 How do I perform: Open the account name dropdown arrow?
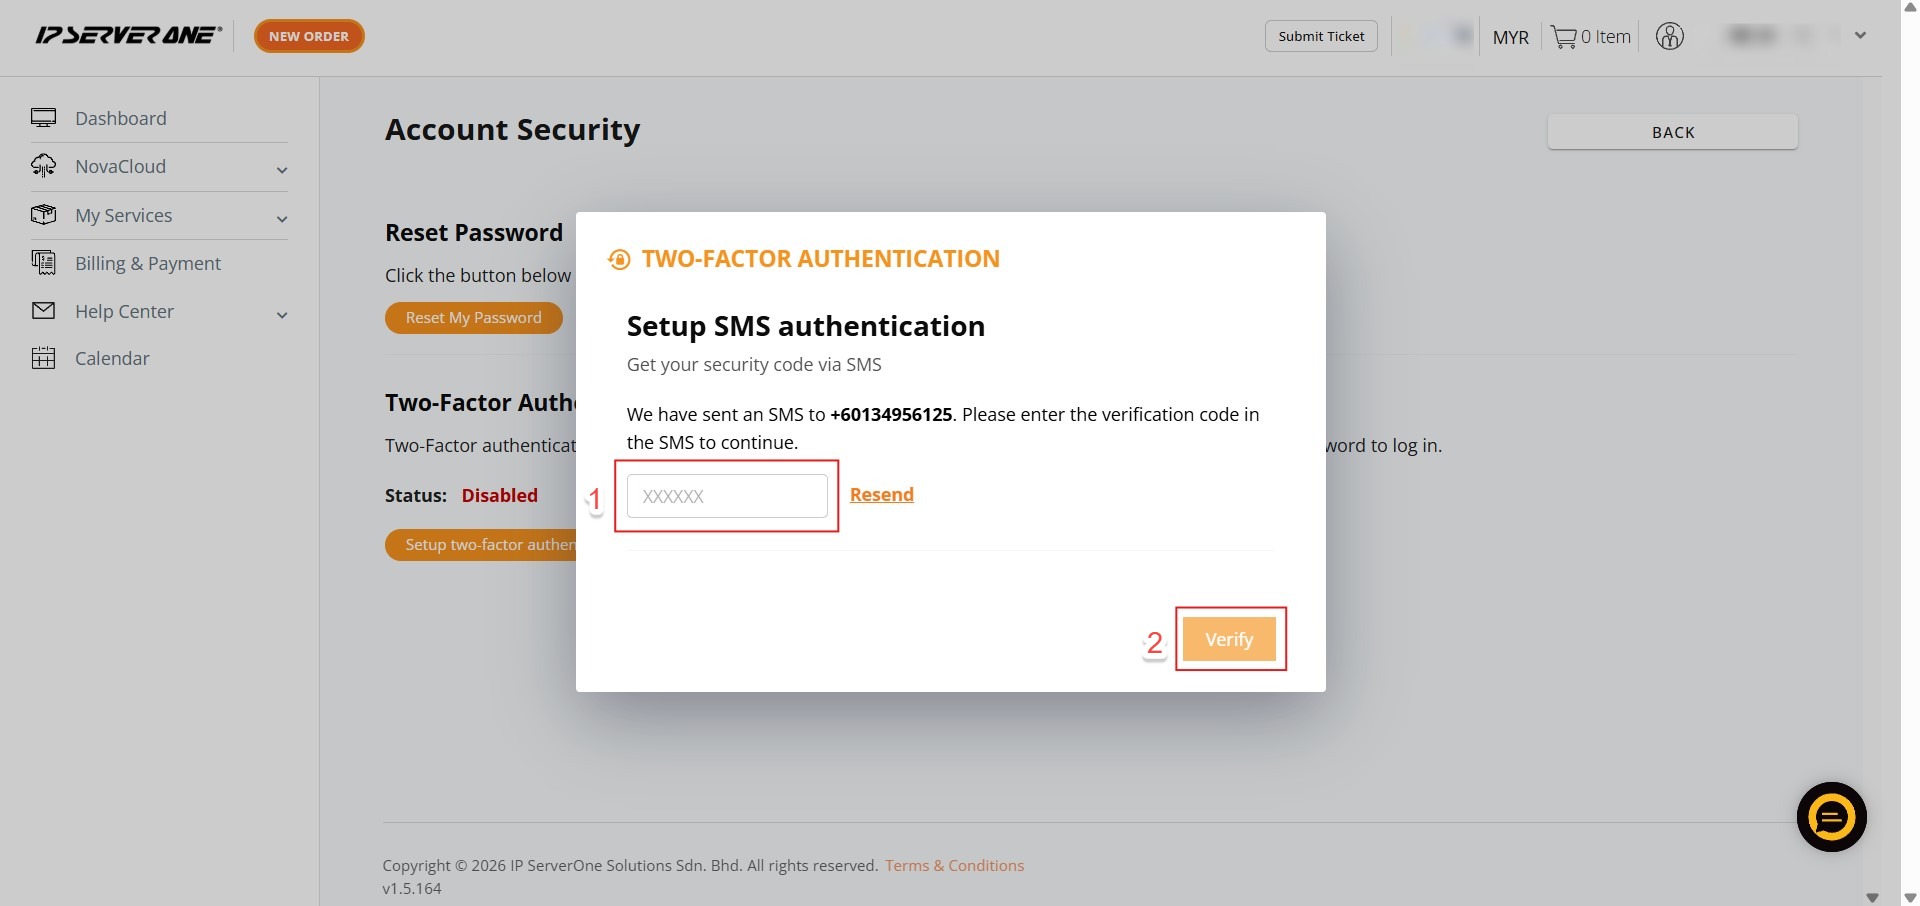click(x=1860, y=36)
